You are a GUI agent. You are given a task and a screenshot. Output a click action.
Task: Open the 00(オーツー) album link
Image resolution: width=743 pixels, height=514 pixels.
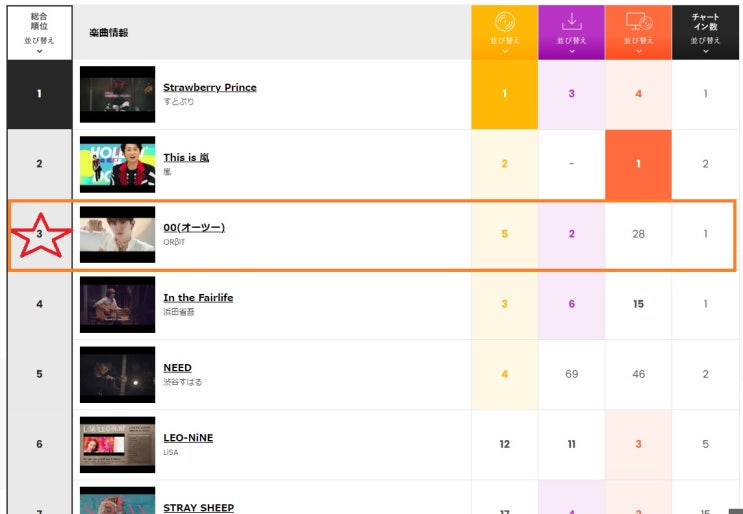[194, 227]
